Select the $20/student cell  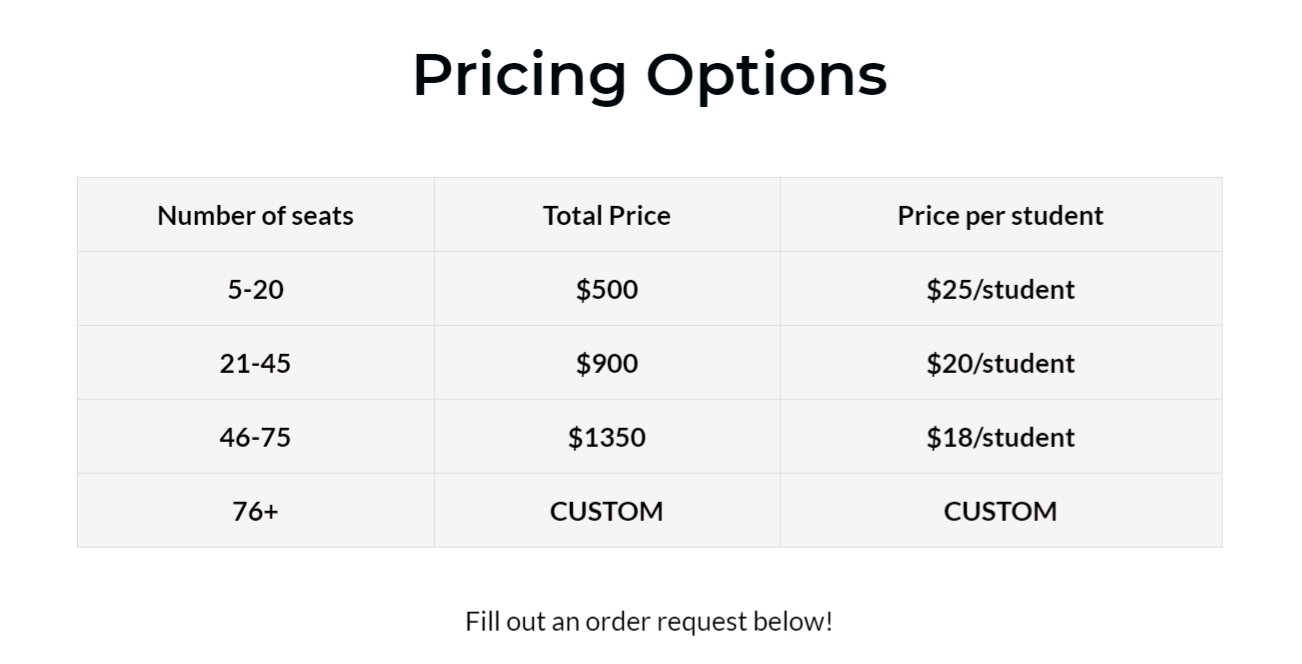tap(1001, 363)
